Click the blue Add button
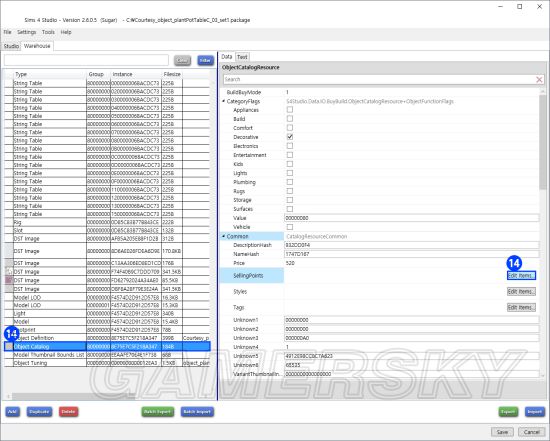Image resolution: width=550 pixels, height=441 pixels. [x=12, y=412]
